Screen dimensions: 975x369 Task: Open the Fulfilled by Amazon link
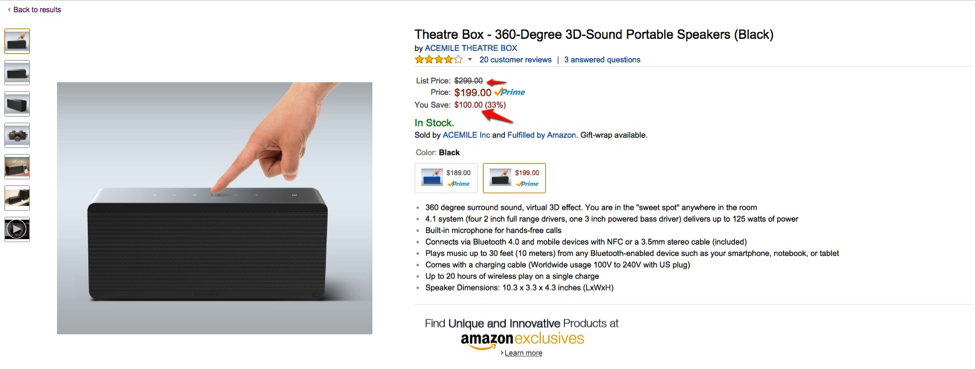542,134
